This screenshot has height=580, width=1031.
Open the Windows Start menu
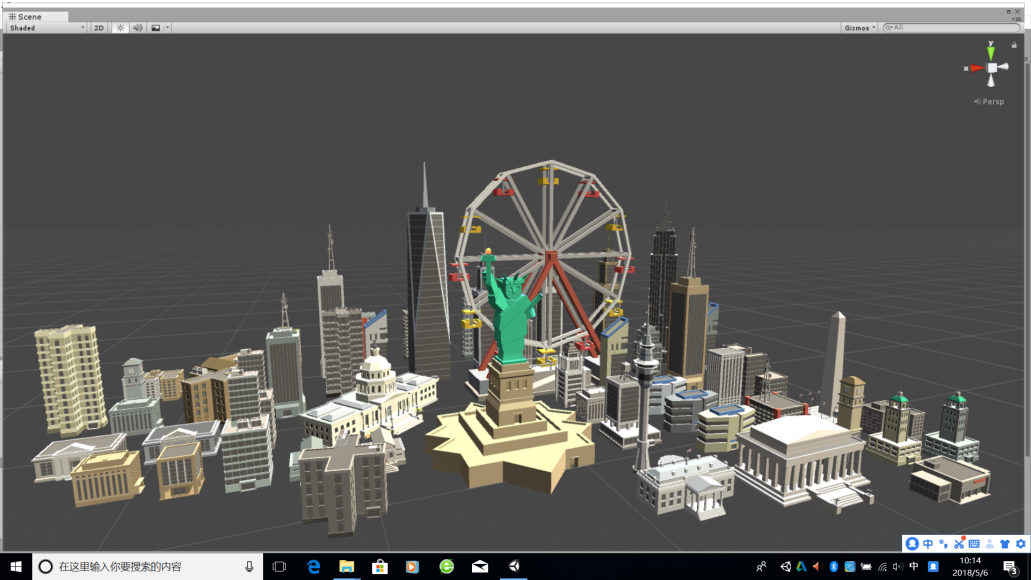(16, 566)
